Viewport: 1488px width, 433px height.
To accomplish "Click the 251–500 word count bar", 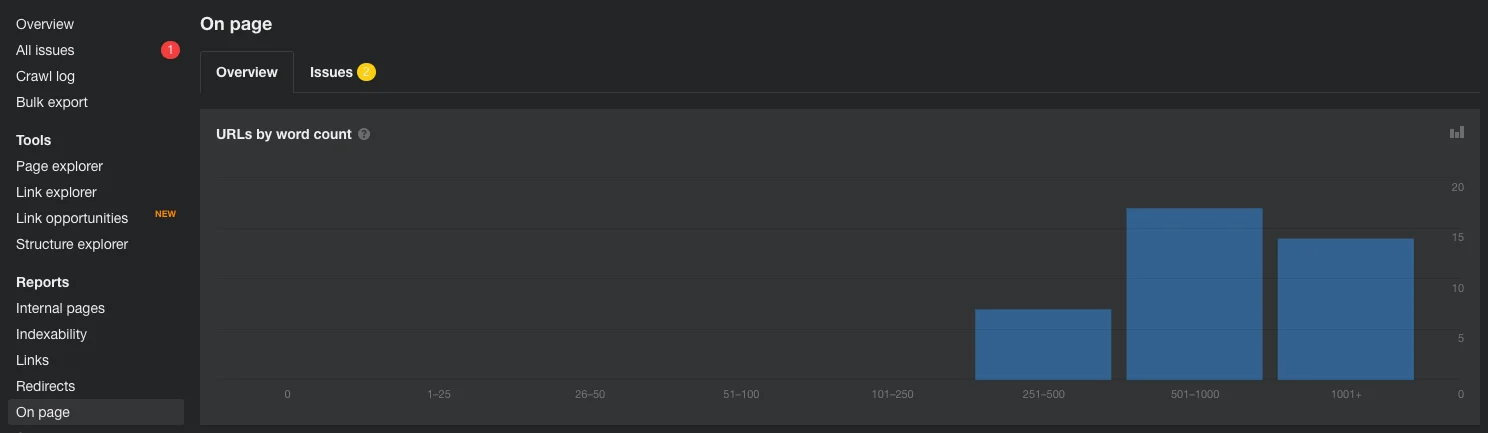I will pyautogui.click(x=1043, y=344).
